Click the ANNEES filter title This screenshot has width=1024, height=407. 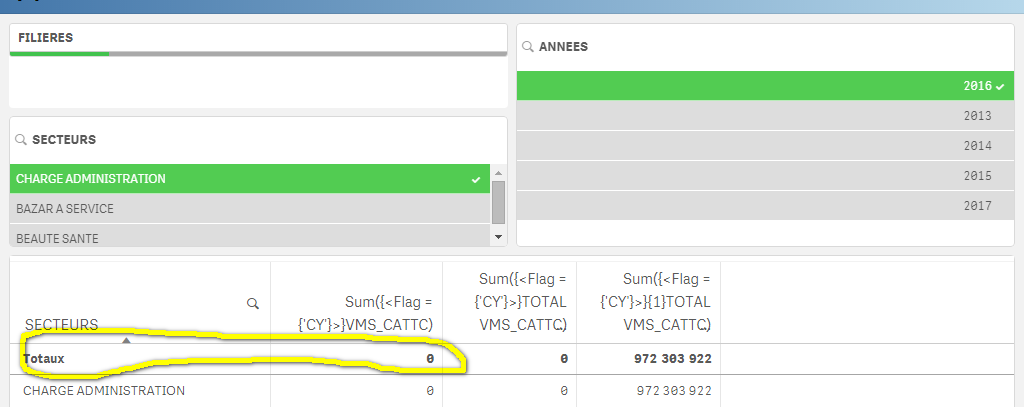pyautogui.click(x=563, y=47)
